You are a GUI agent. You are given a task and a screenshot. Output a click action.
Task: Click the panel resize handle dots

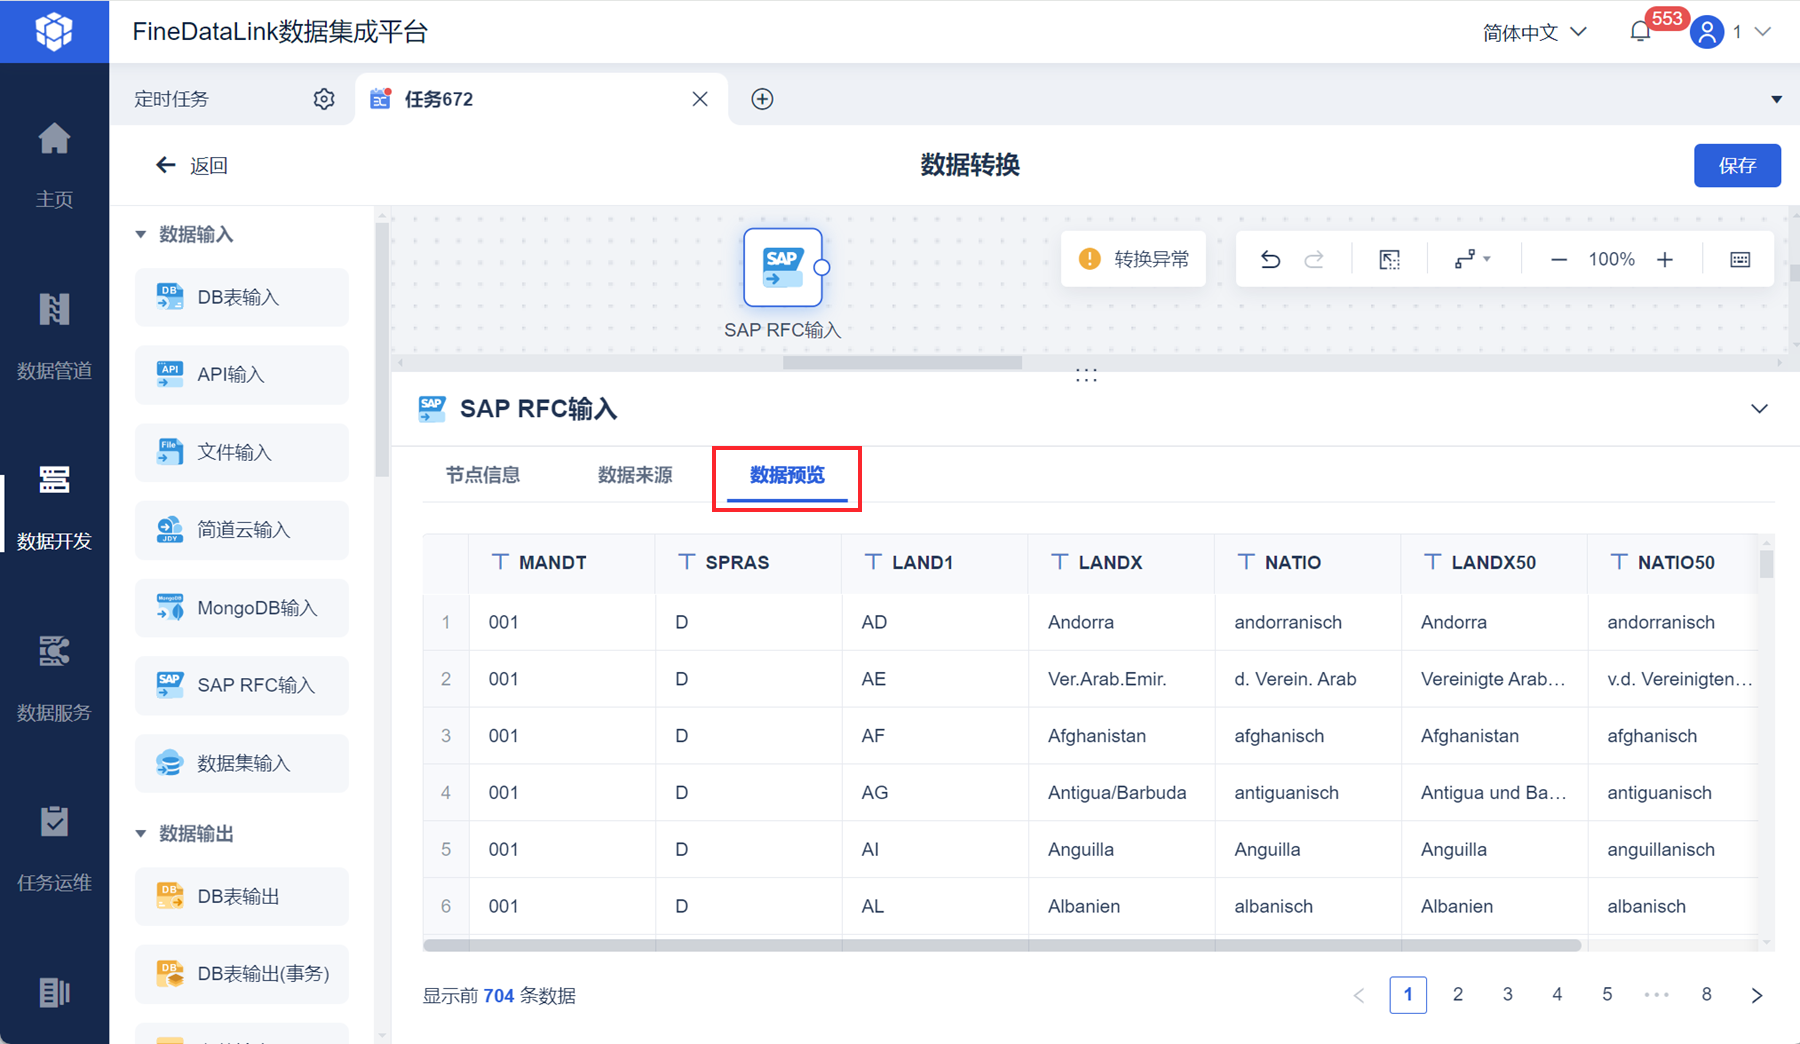coord(1086,376)
